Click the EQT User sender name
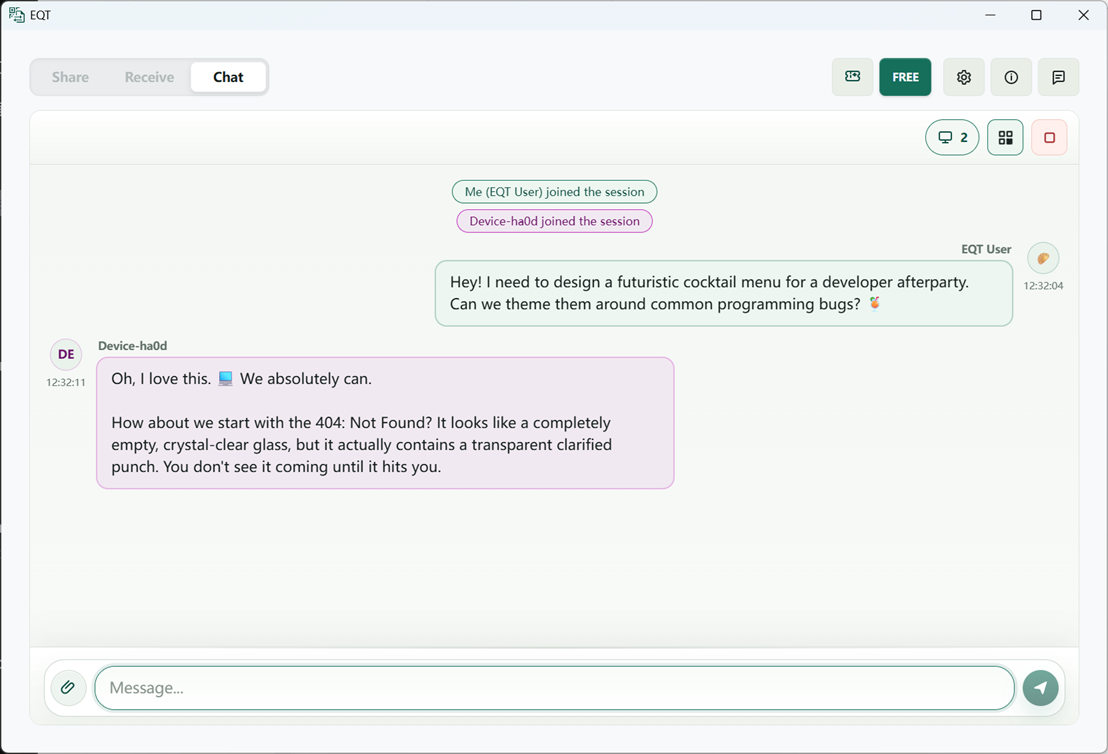Screen dimensions: 1108x754 tap(986, 249)
